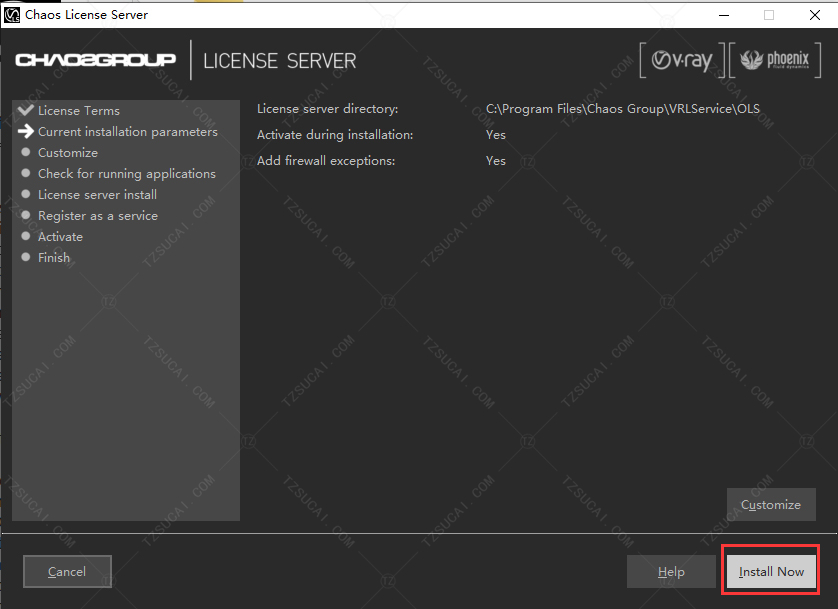Open the Help button
The image size is (838, 609).
tap(671, 572)
